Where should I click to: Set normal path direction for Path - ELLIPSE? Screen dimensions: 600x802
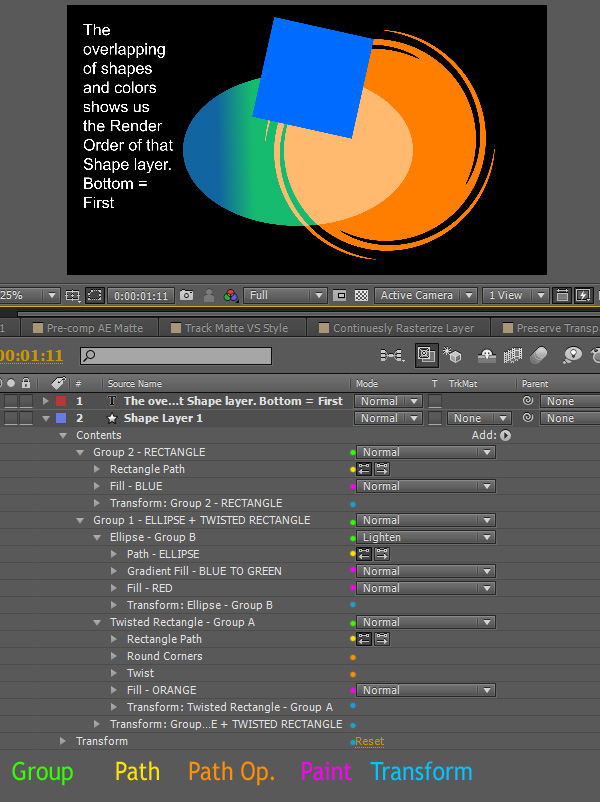pos(364,554)
